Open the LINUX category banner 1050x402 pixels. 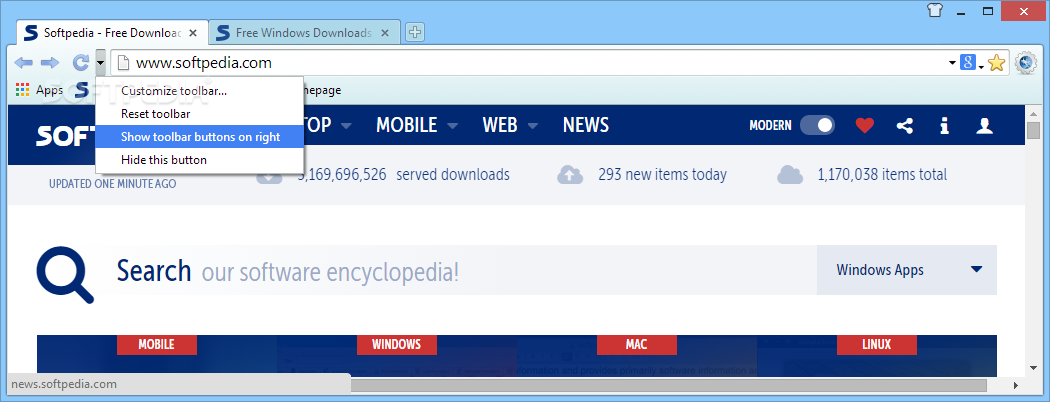point(877,344)
